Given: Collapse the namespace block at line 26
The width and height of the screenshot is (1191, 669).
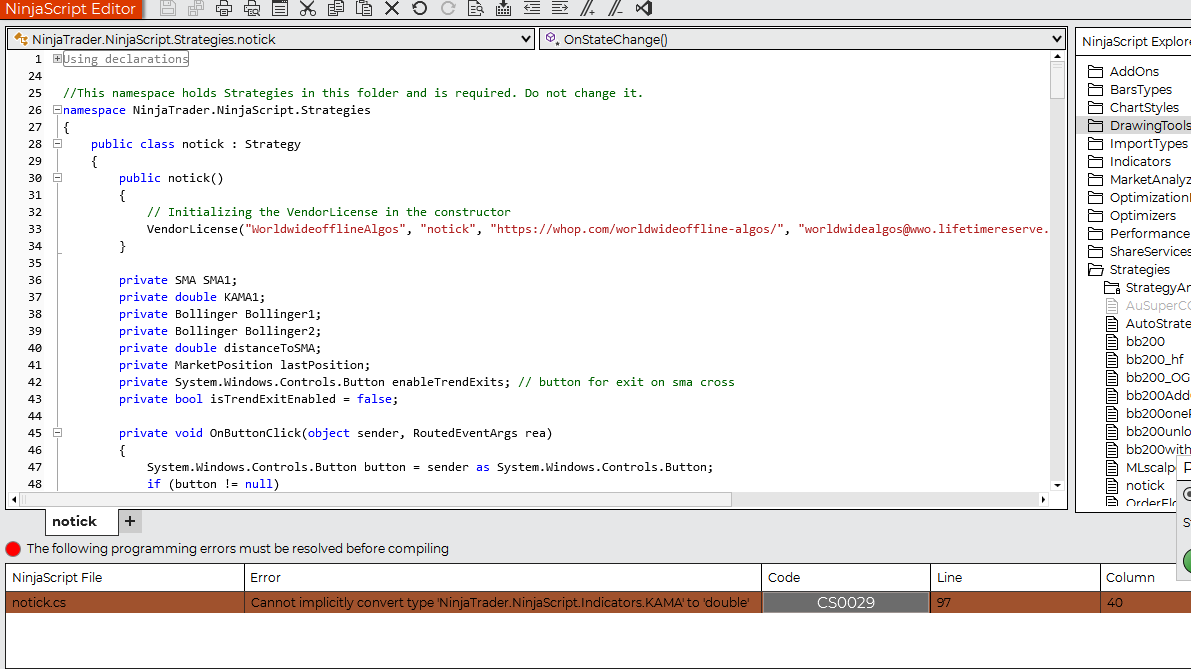Looking at the screenshot, I should point(57,109).
